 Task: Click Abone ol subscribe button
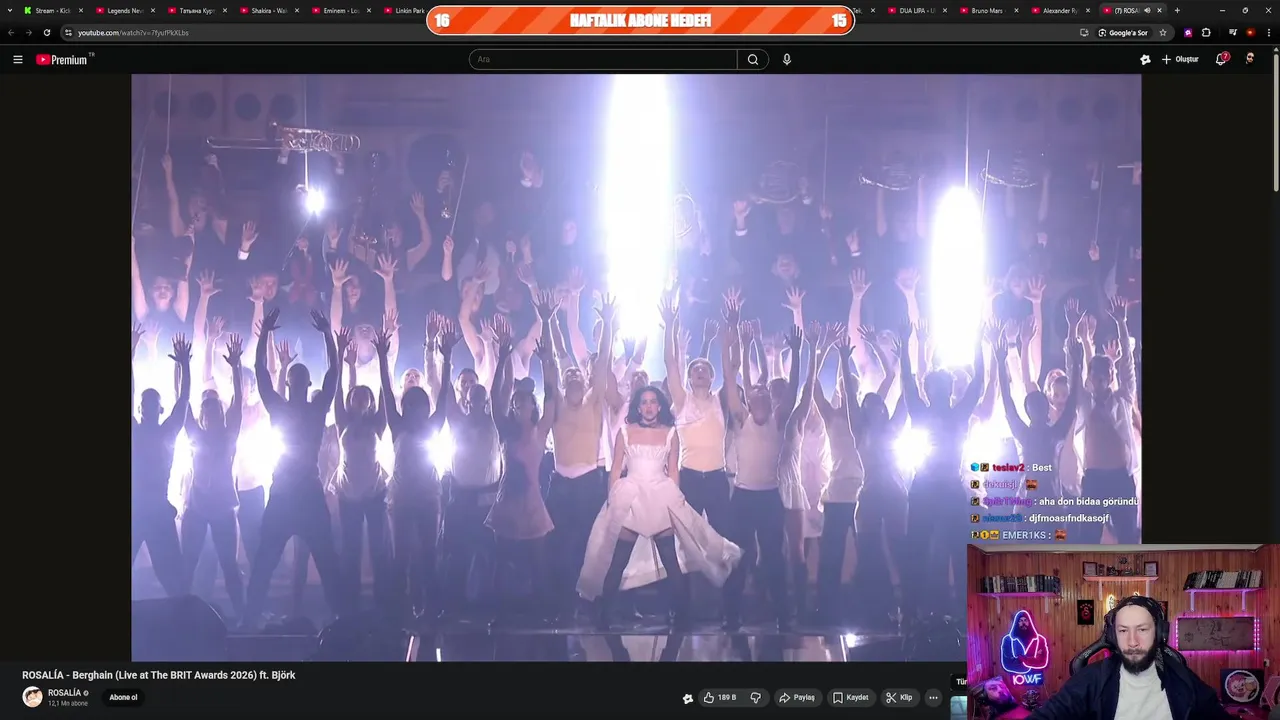[123, 698]
